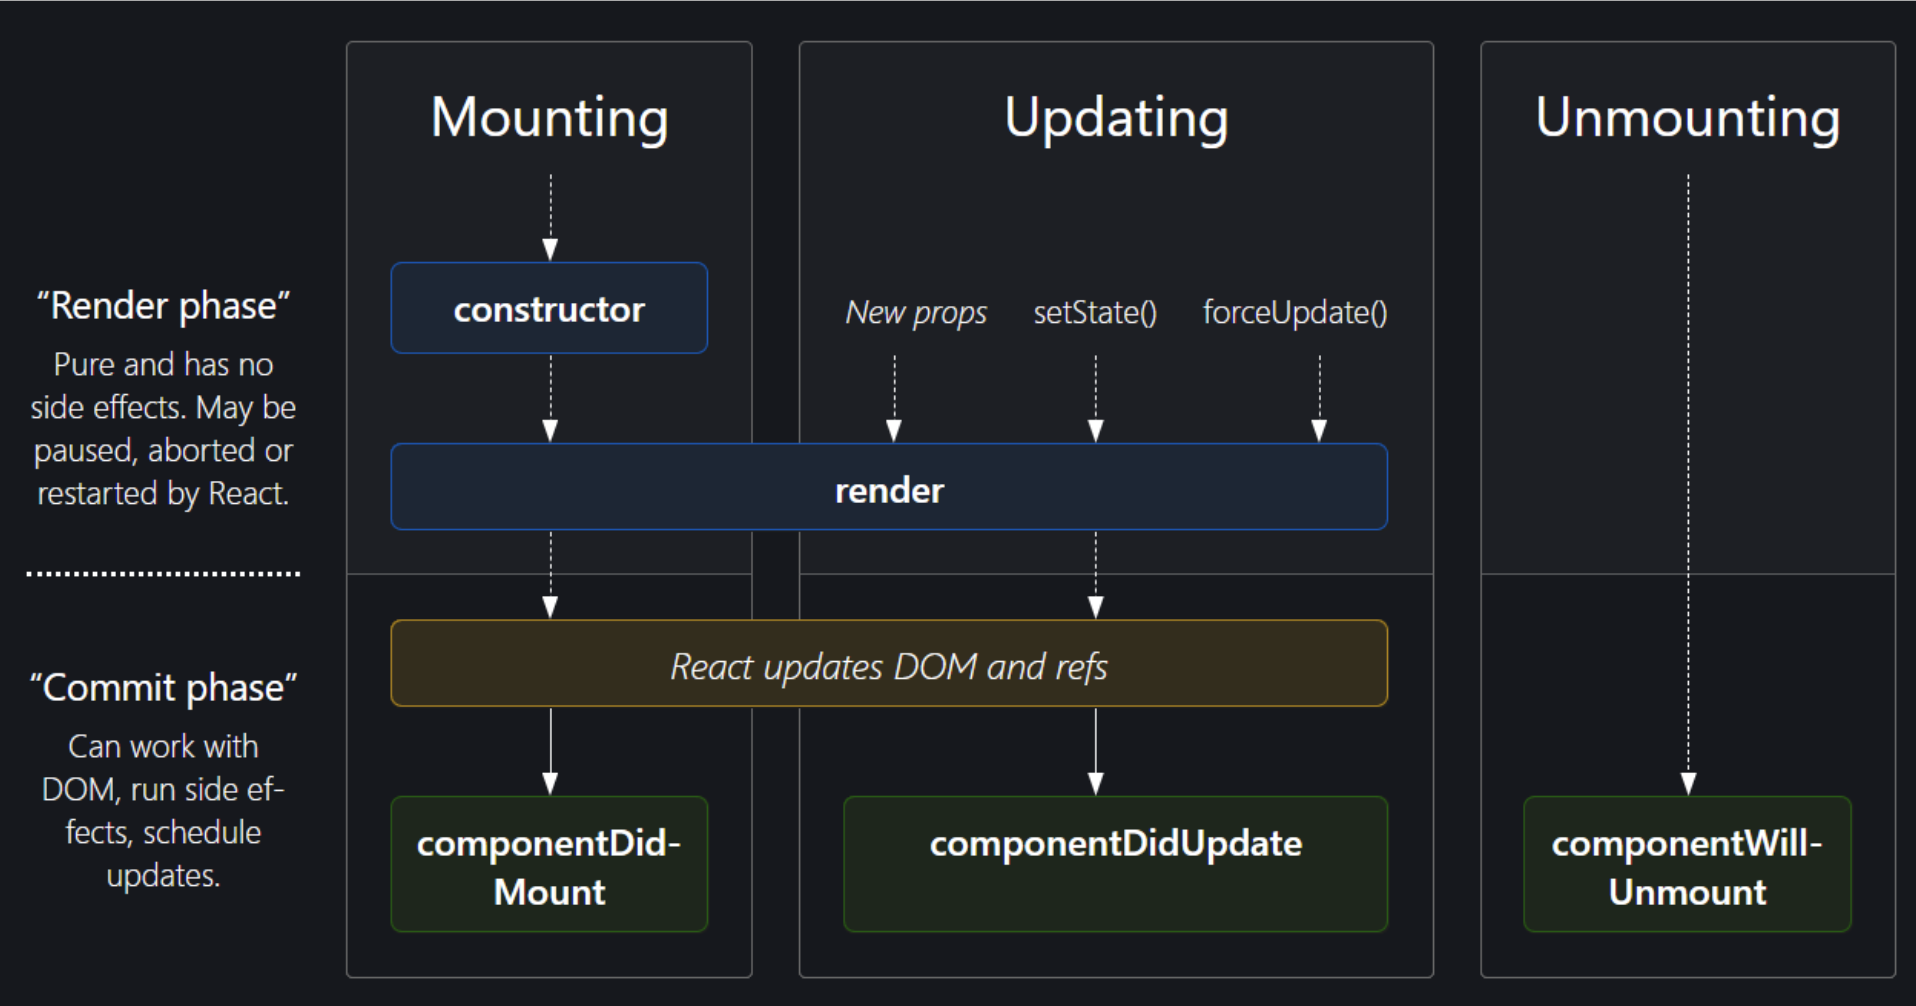Image resolution: width=1916 pixels, height=1006 pixels.
Task: Click the New props label
Action: coord(916,313)
